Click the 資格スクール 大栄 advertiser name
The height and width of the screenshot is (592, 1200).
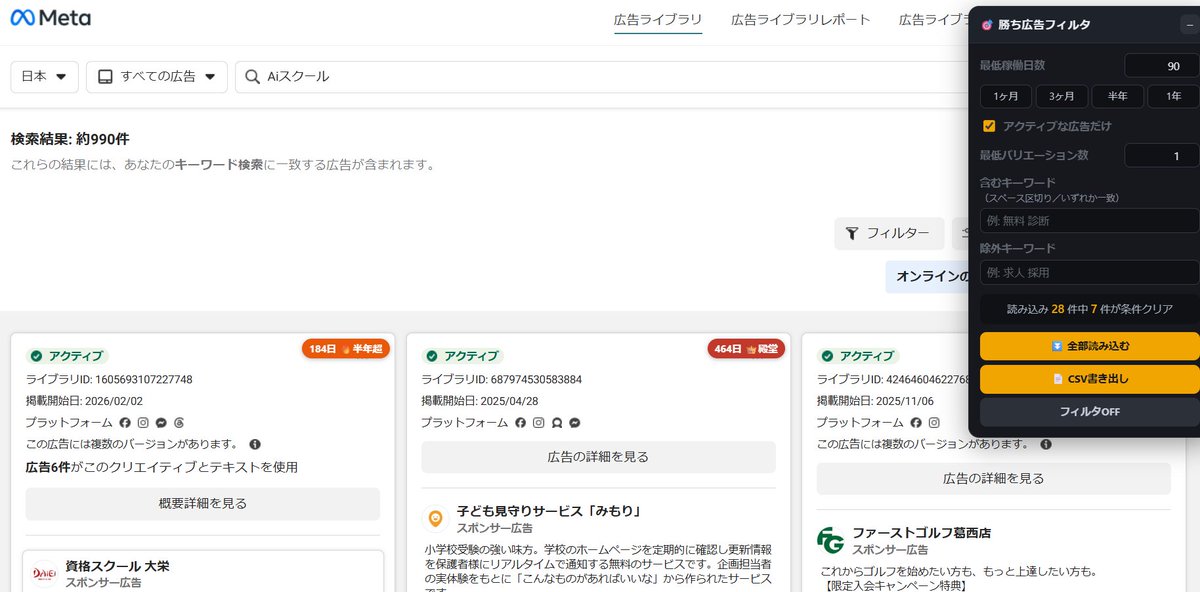coord(118,566)
